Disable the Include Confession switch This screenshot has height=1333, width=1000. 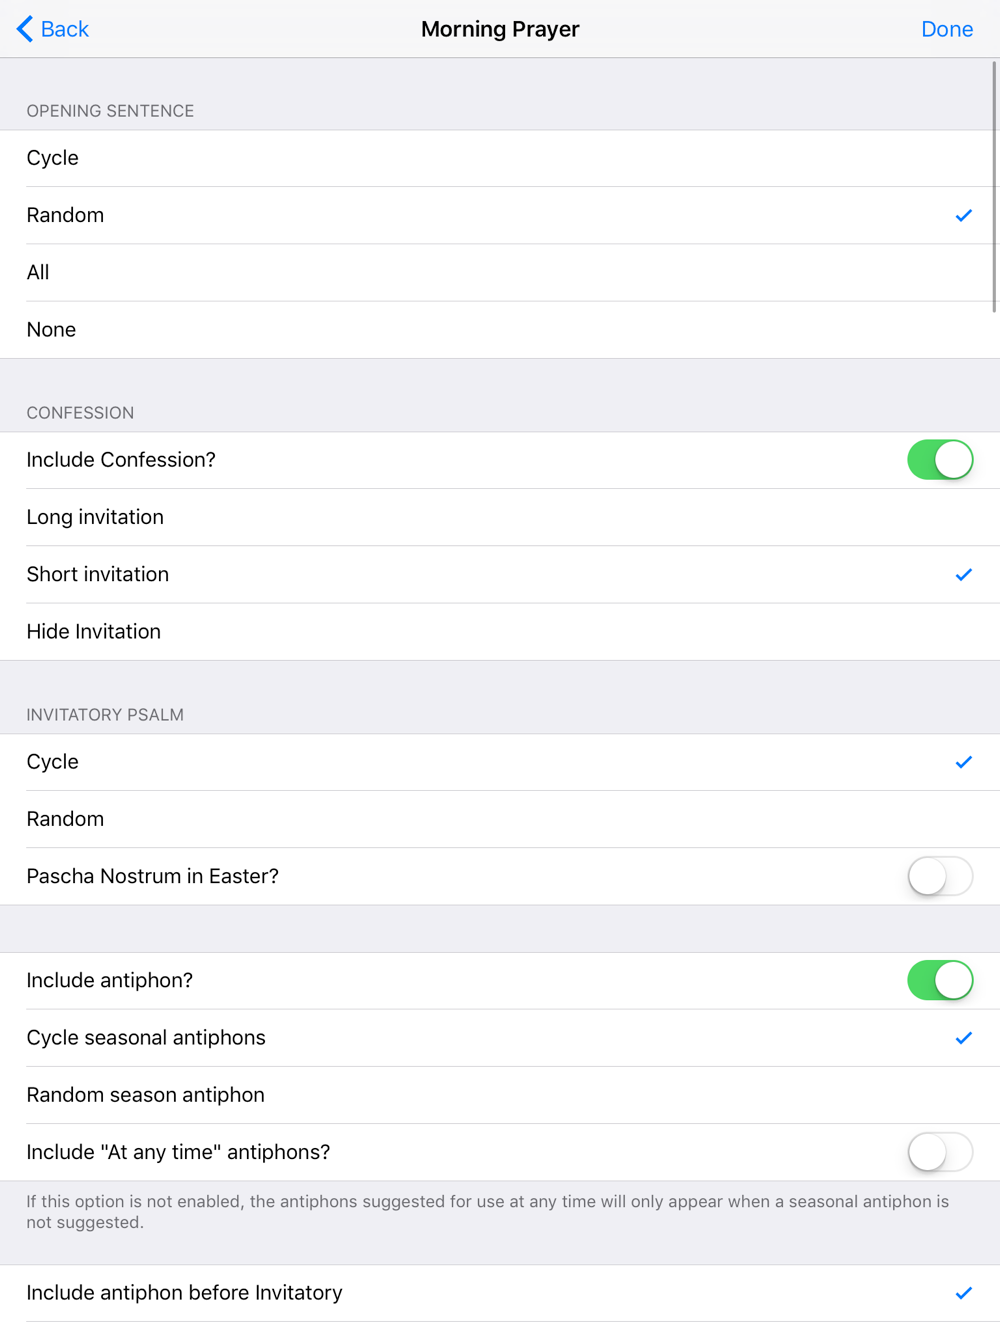(x=939, y=460)
